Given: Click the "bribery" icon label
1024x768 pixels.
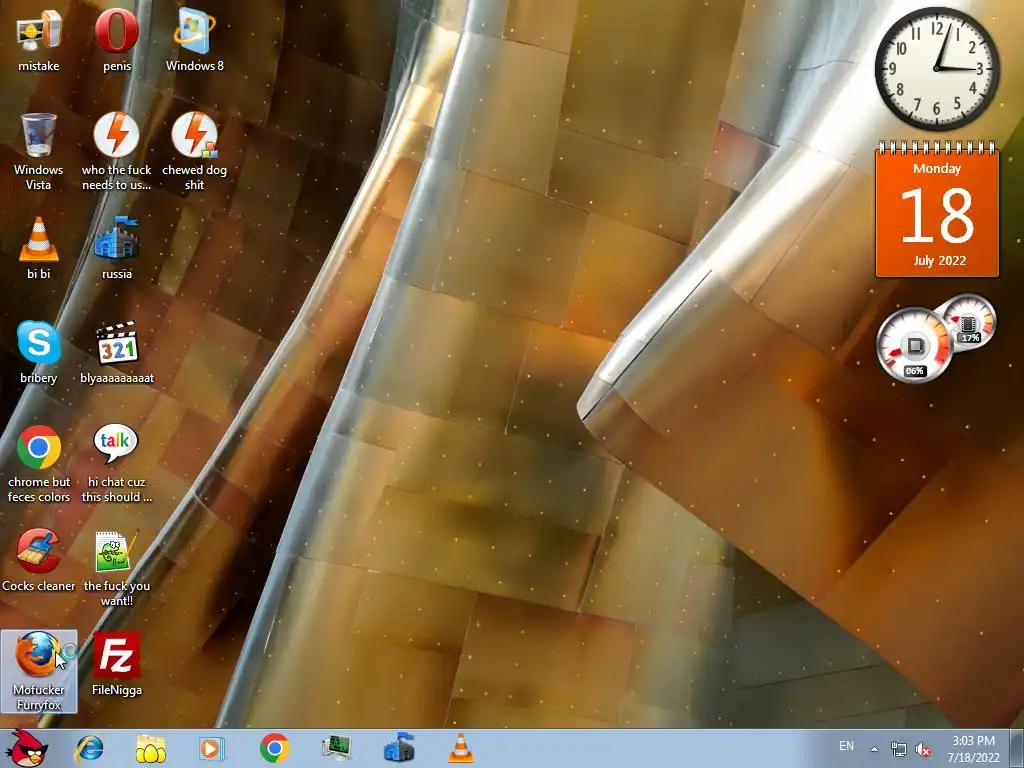Looking at the screenshot, I should click(39, 378).
